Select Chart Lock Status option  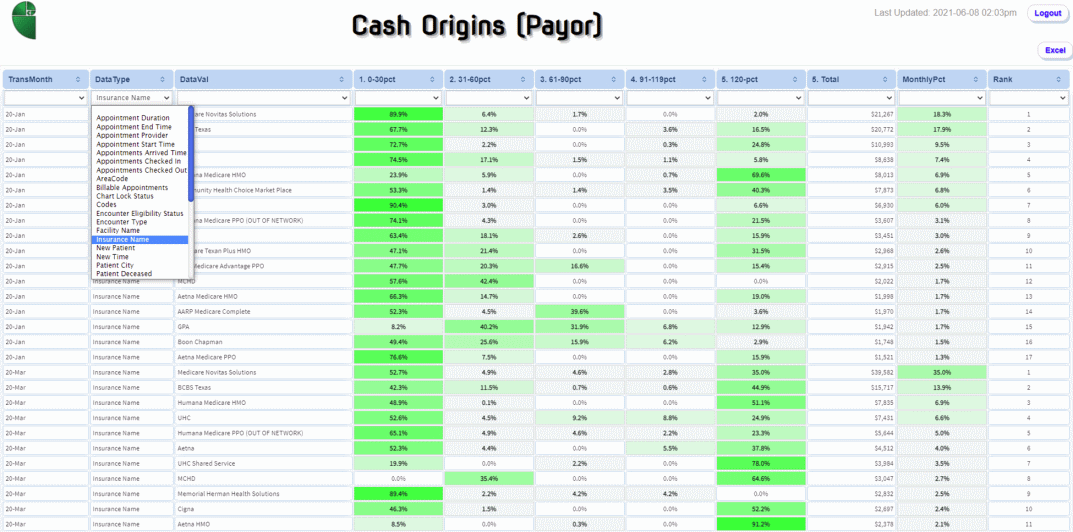[140, 196]
